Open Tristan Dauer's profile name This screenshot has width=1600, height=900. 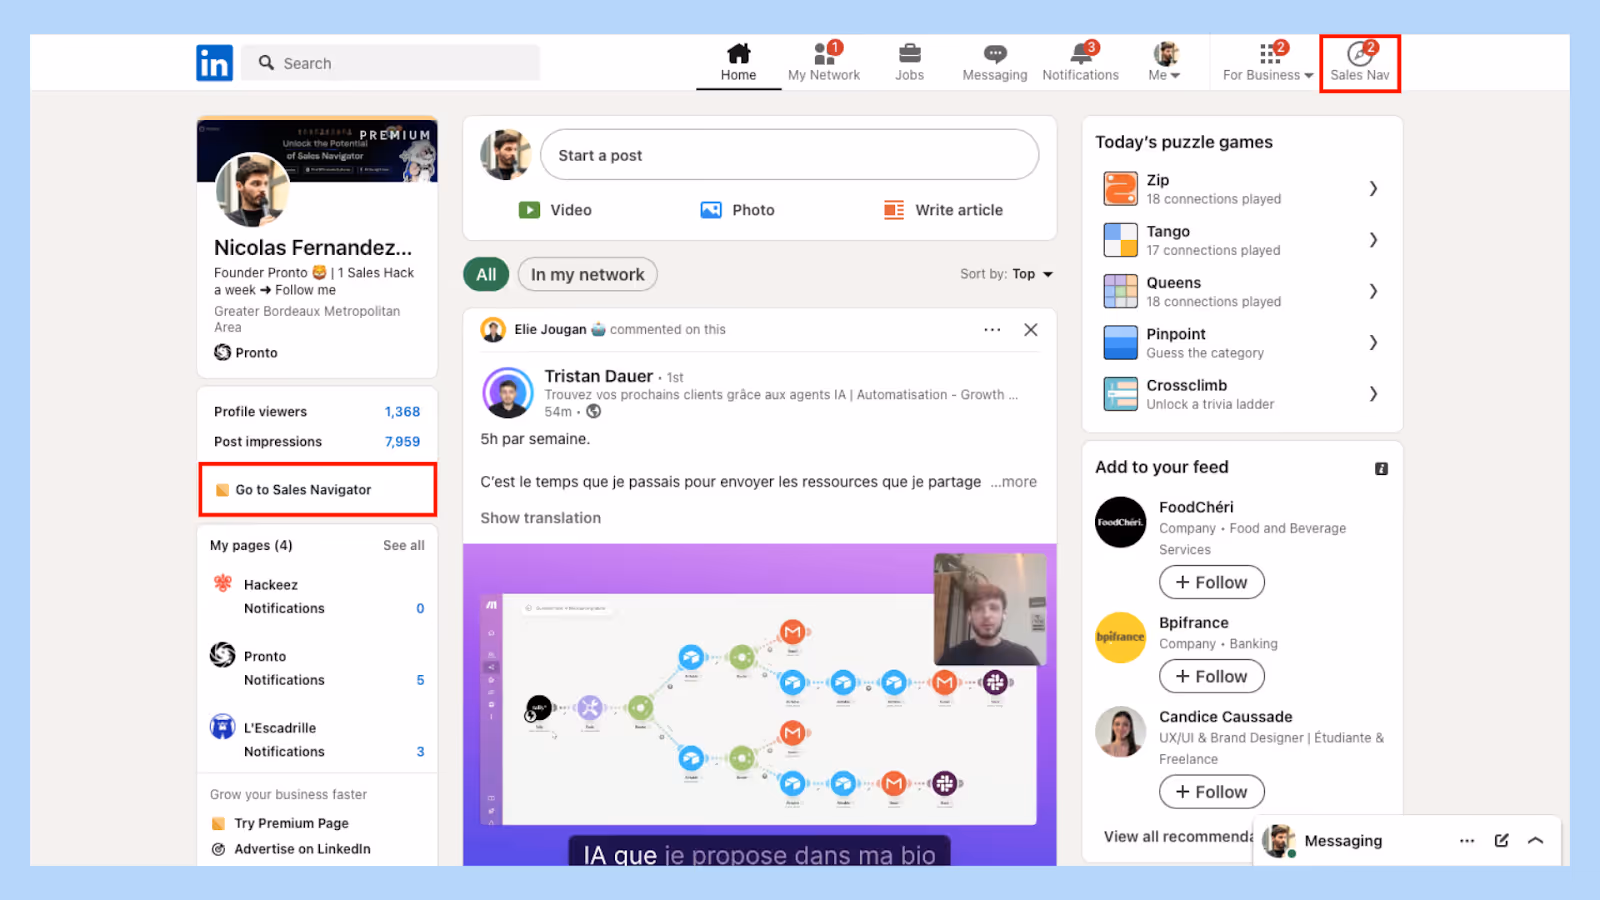tap(598, 376)
